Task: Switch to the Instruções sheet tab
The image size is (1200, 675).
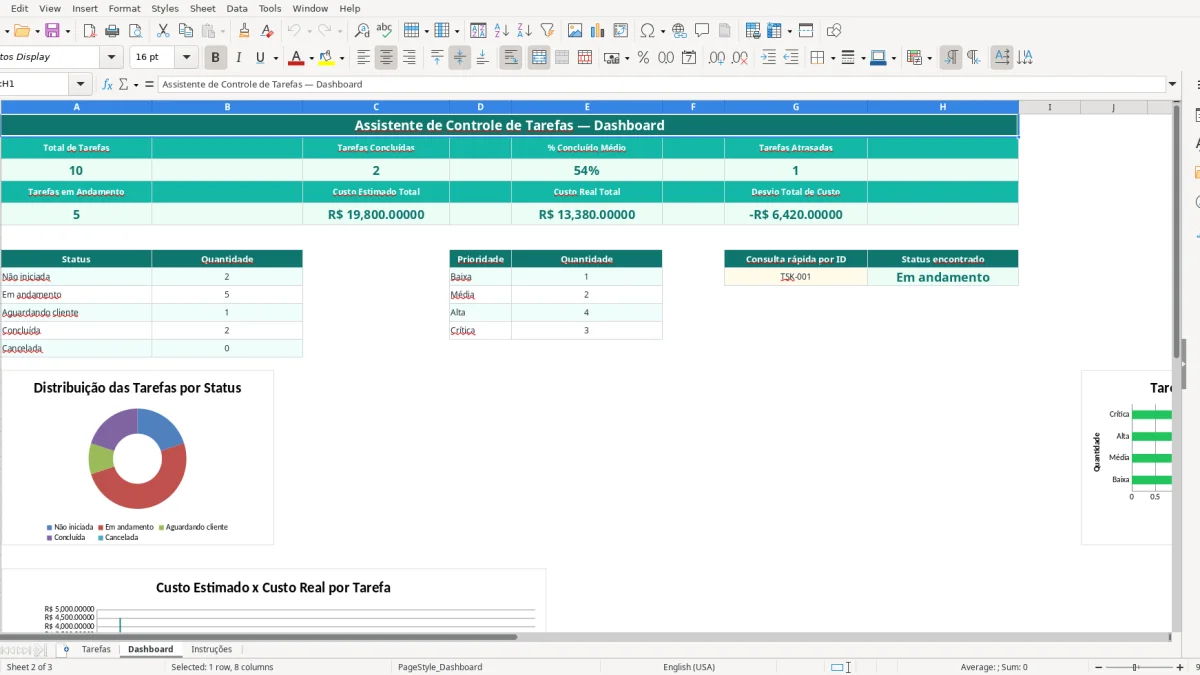Action: click(x=212, y=649)
